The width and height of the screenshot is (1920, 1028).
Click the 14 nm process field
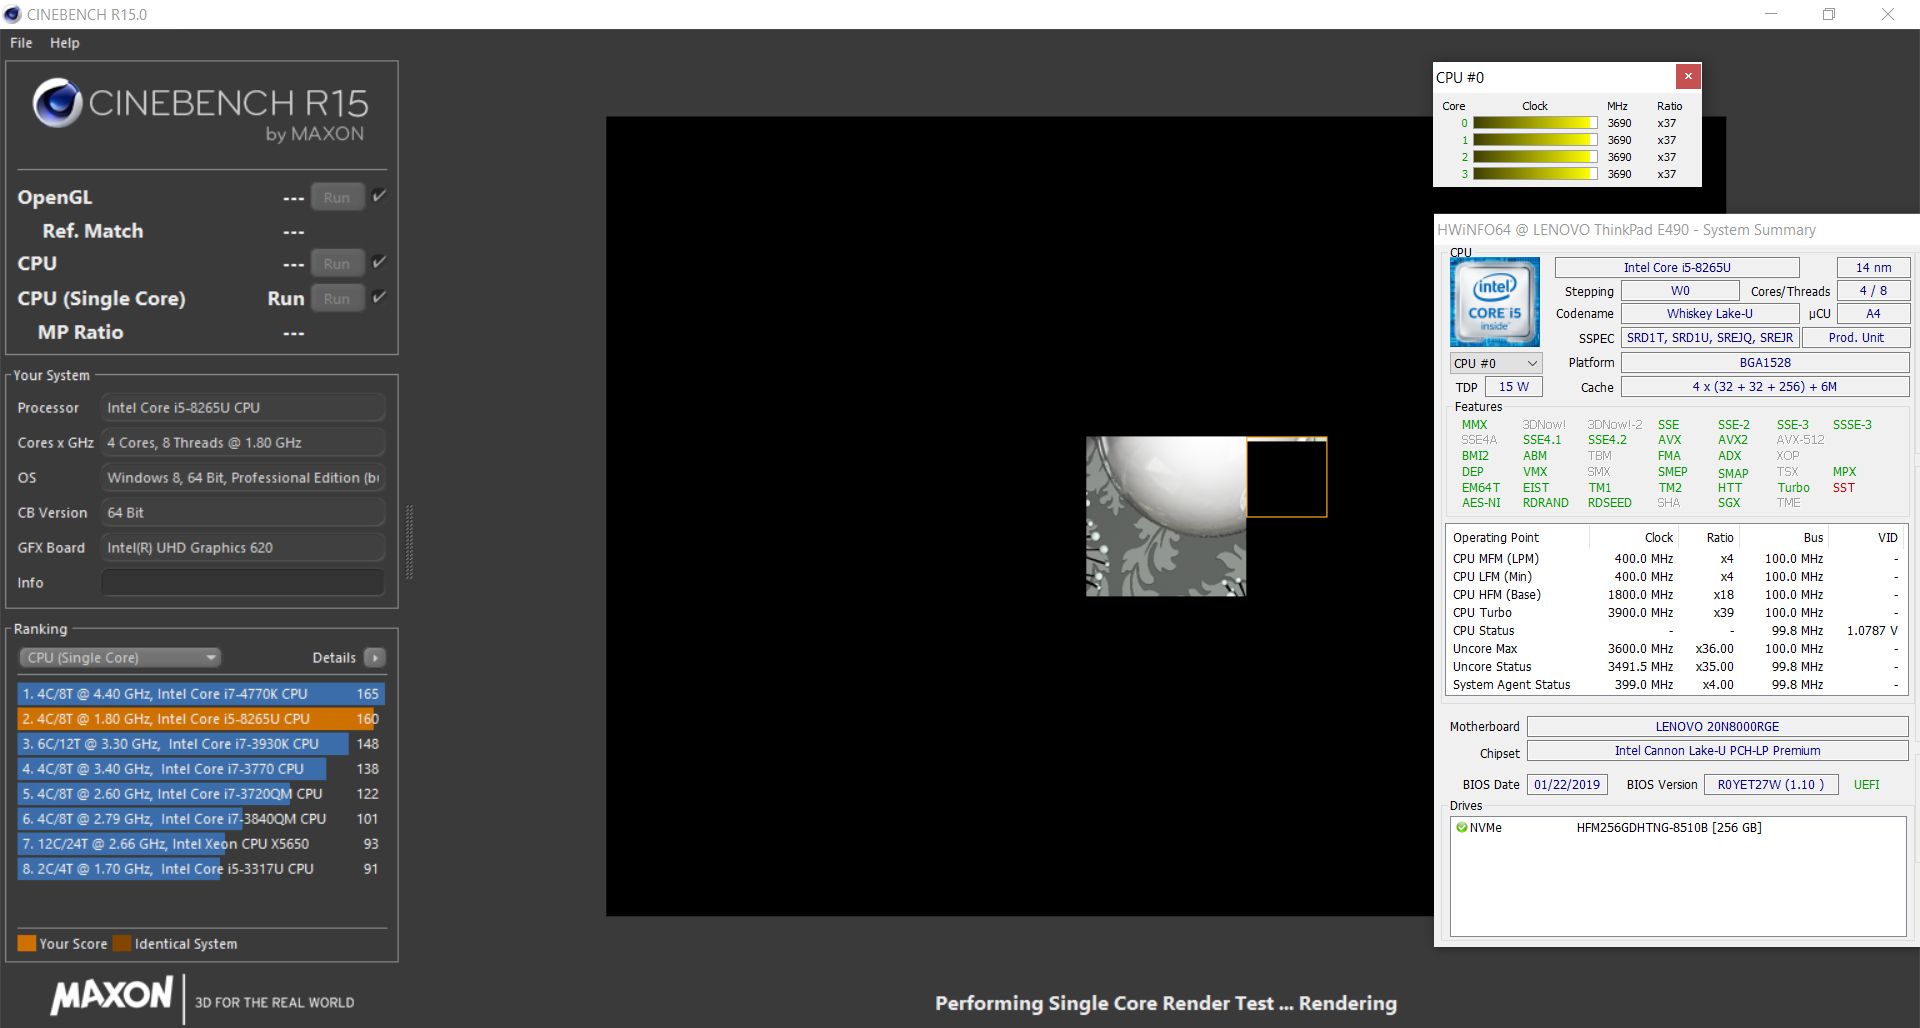pyautogui.click(x=1873, y=268)
